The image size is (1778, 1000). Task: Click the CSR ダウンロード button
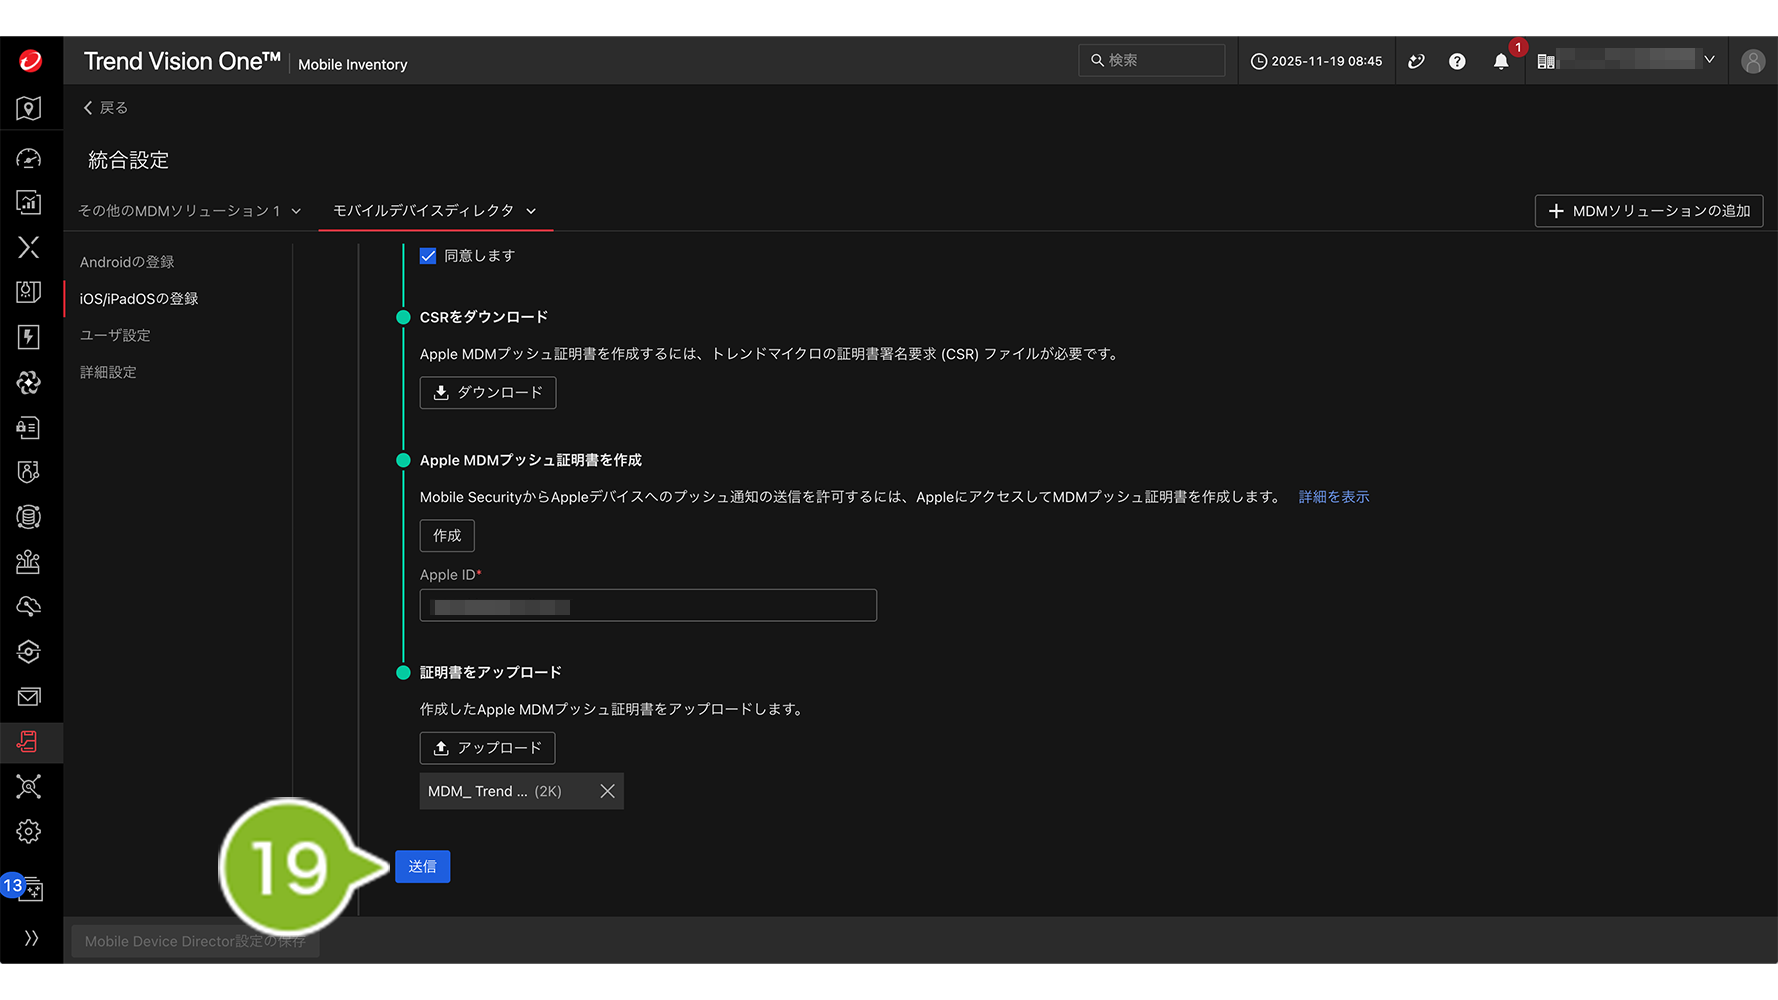pos(487,393)
